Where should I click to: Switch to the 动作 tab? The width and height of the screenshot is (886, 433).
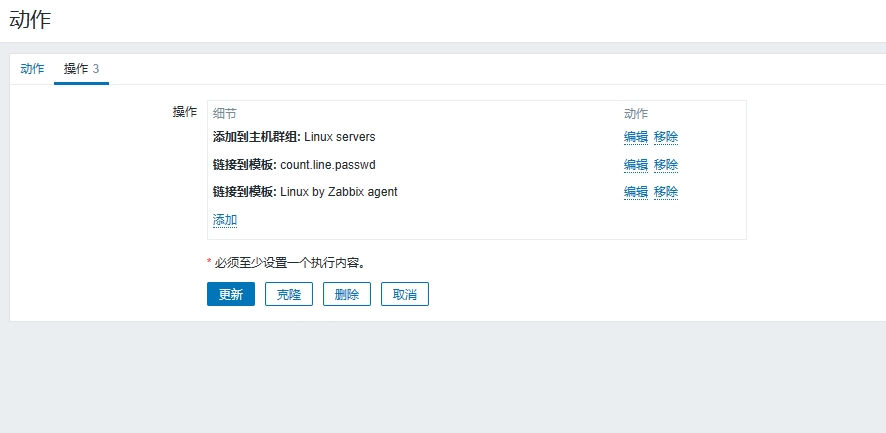tap(32, 69)
